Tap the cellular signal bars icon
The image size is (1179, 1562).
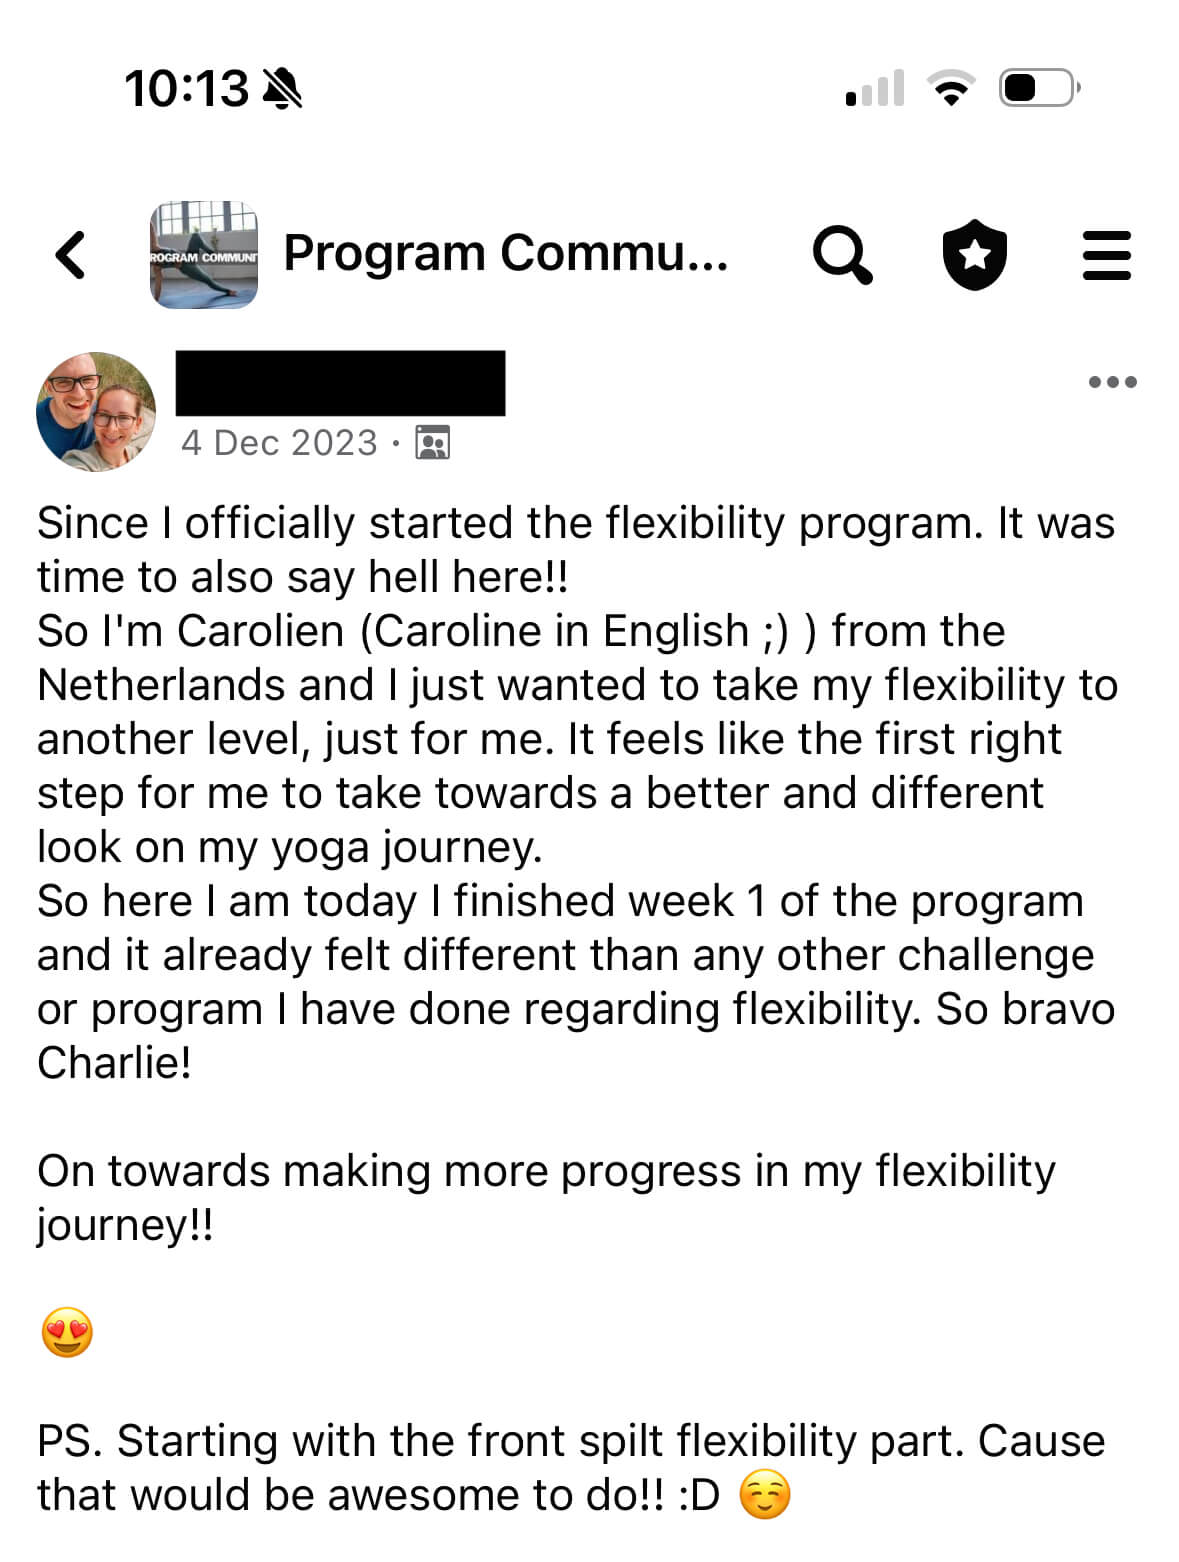coord(875,88)
